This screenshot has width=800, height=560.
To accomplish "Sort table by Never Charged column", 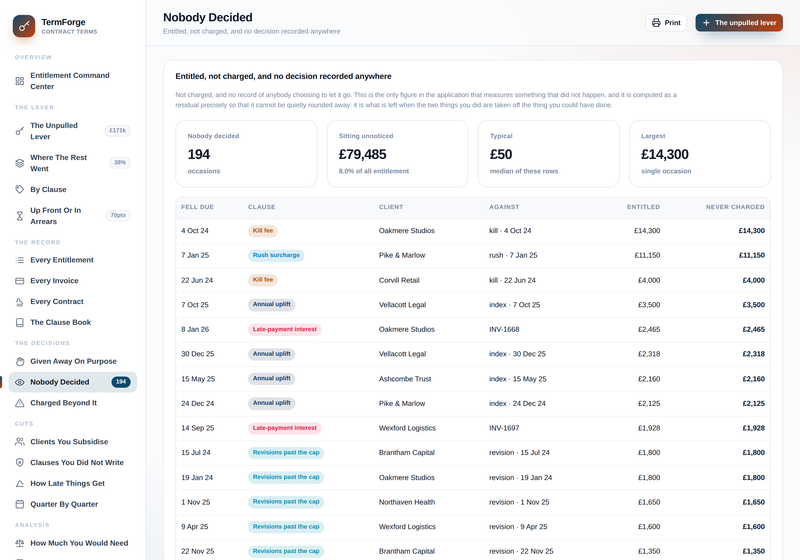I will (x=735, y=207).
